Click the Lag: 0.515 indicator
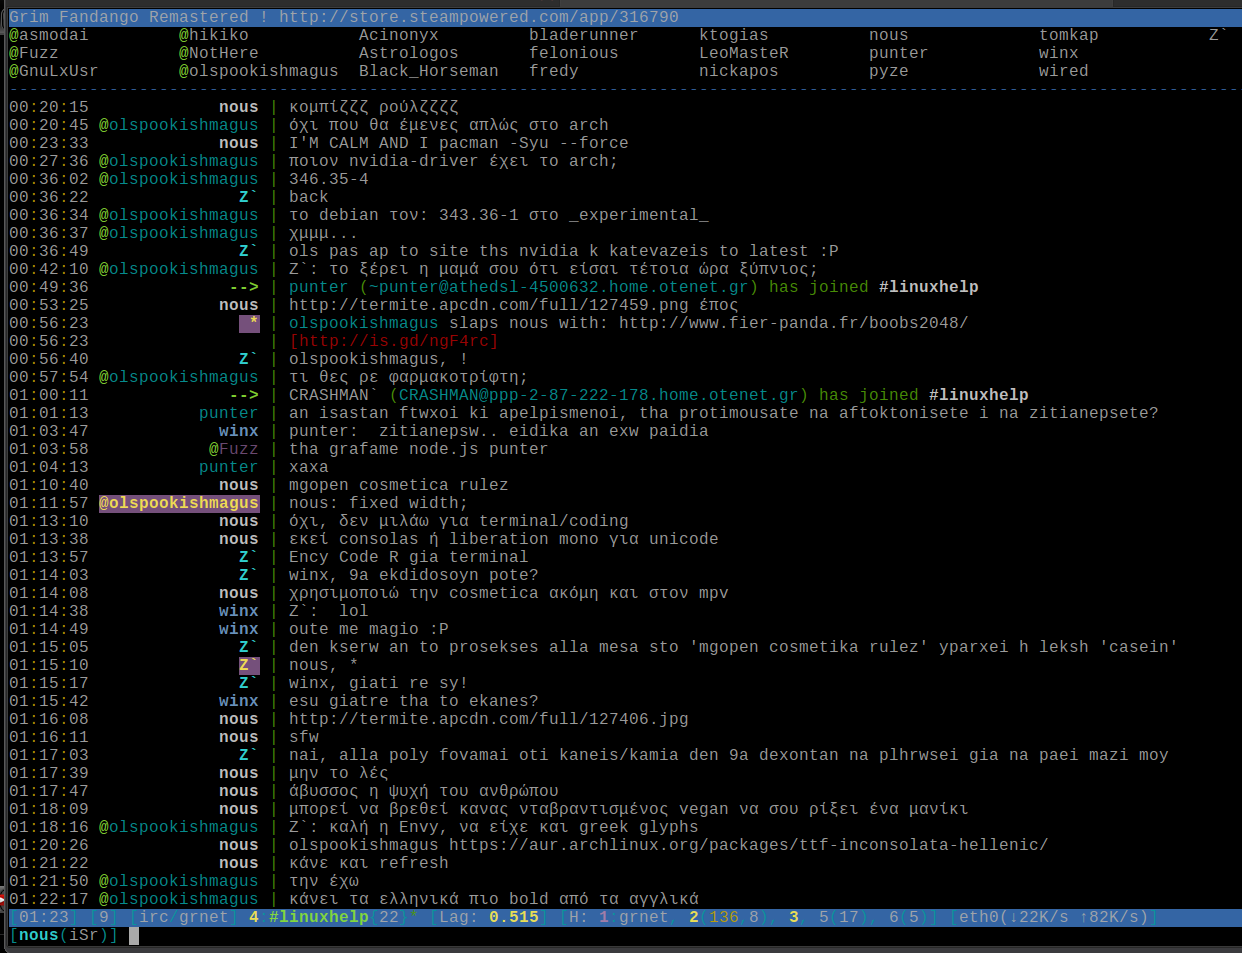This screenshot has width=1242, height=953. 489,917
